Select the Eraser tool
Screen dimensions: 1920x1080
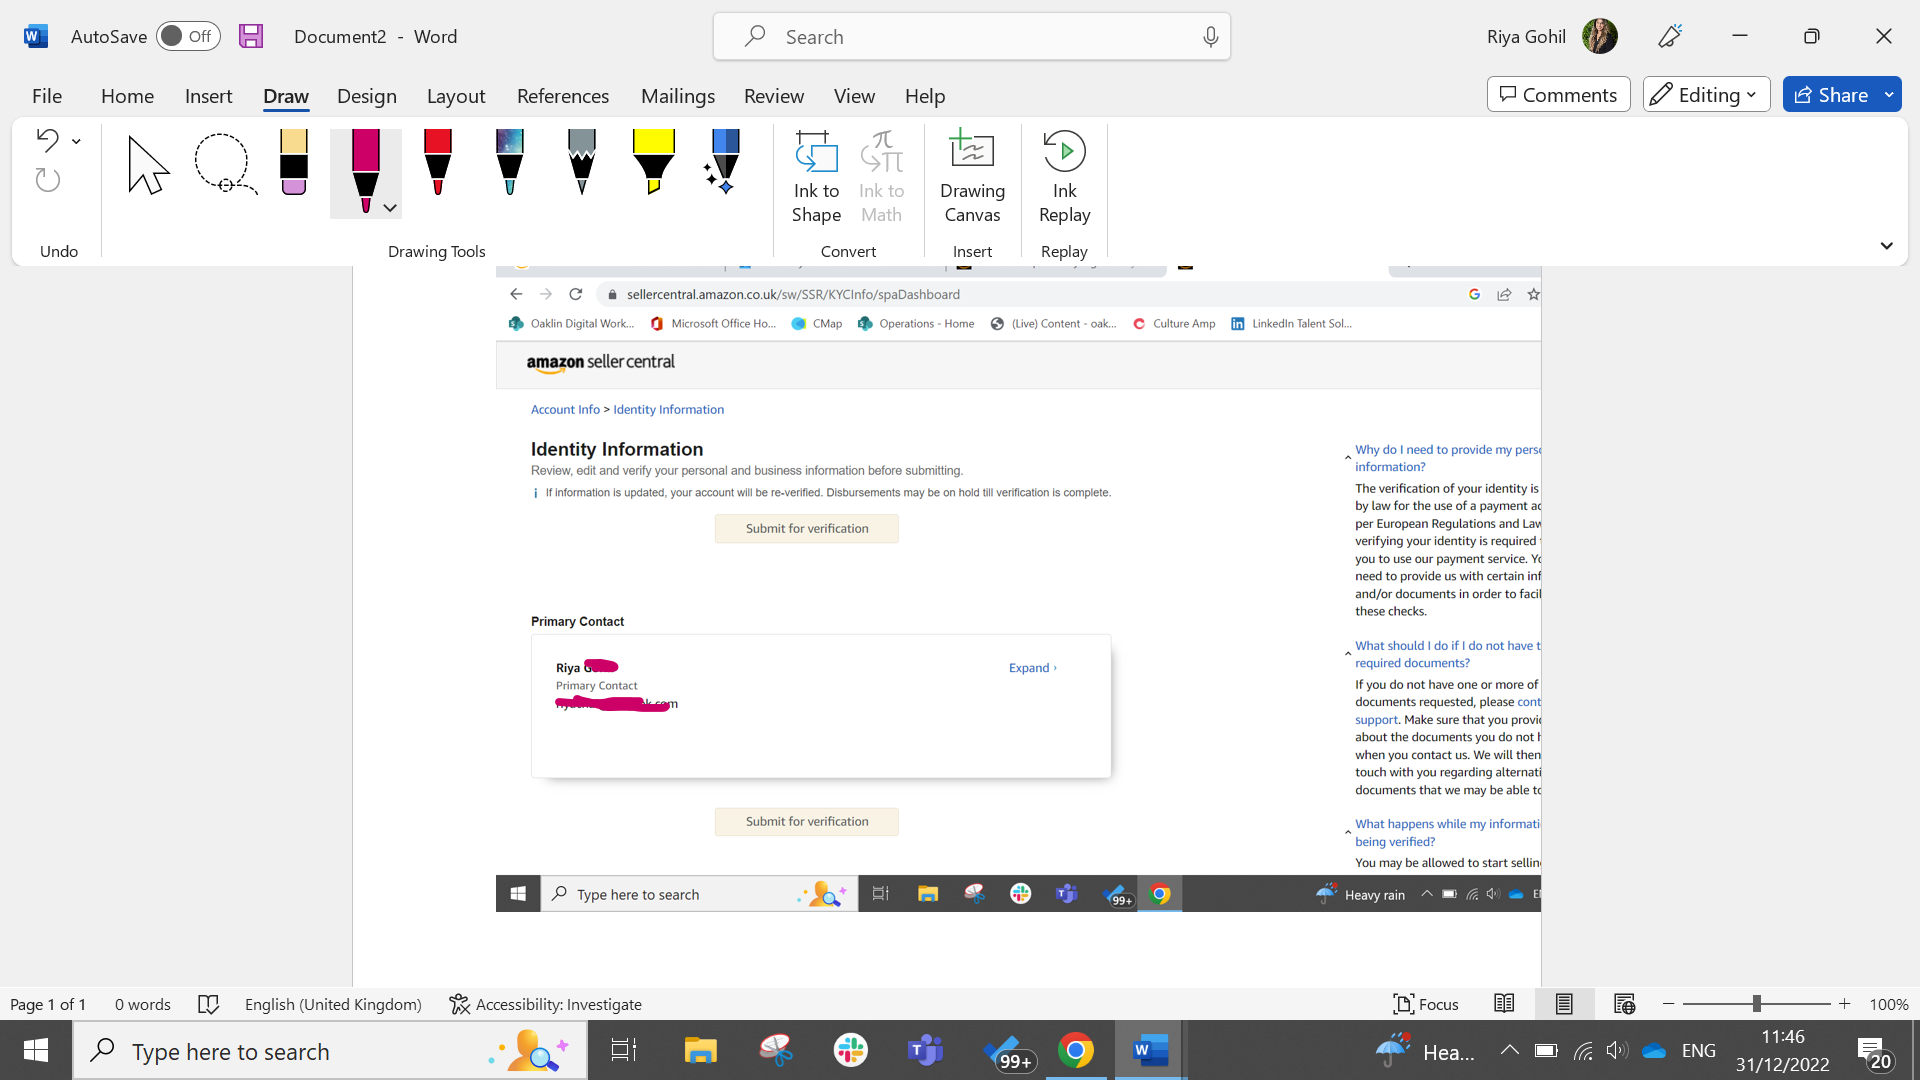[294, 162]
